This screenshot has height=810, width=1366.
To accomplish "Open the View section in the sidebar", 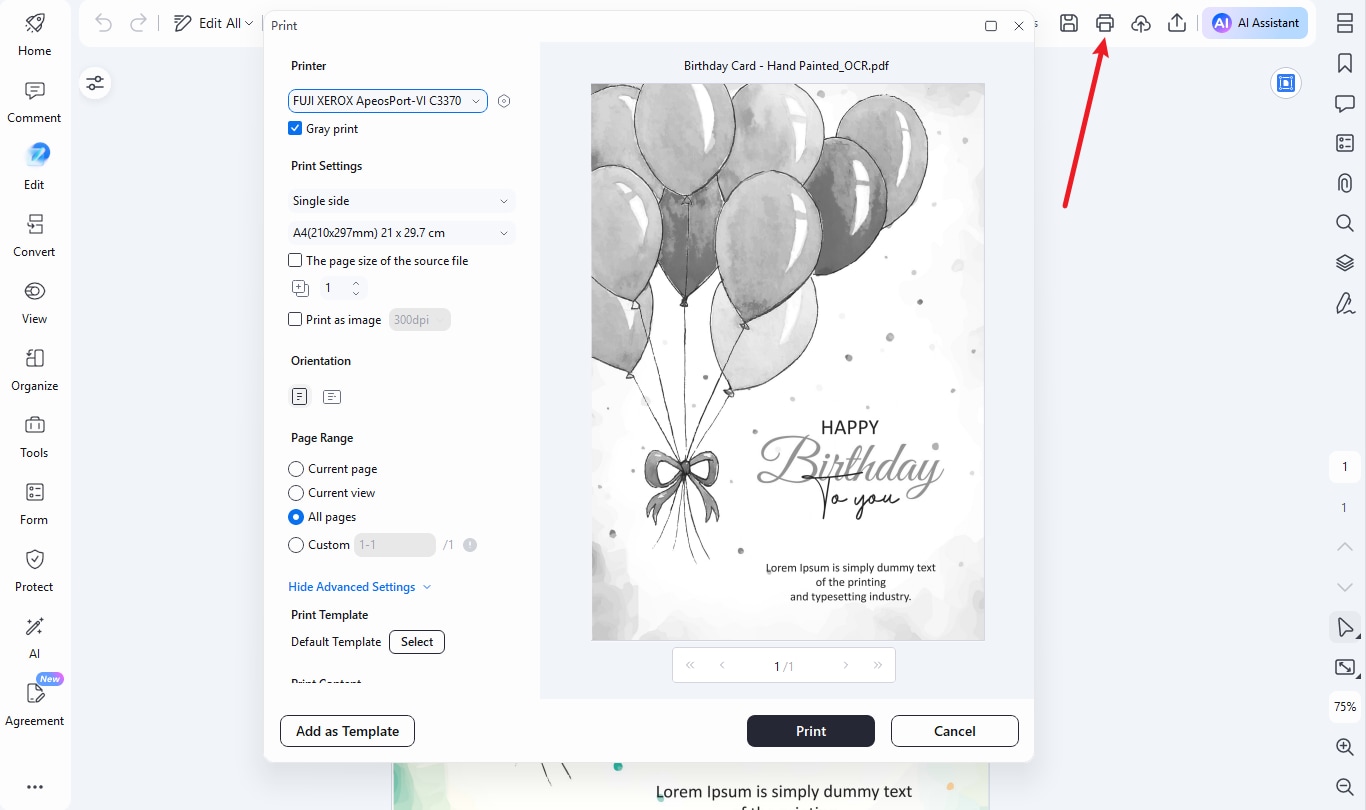I will pos(34,302).
